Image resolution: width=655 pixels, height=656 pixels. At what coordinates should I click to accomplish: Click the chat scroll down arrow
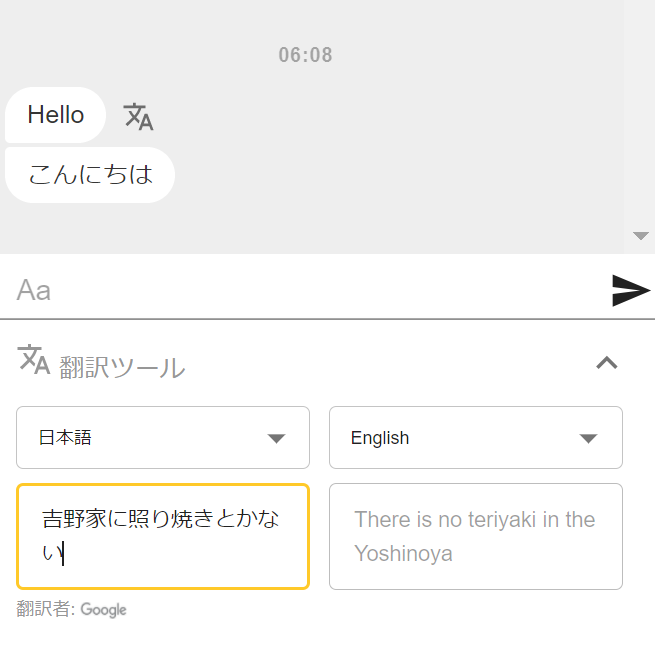click(x=640, y=236)
